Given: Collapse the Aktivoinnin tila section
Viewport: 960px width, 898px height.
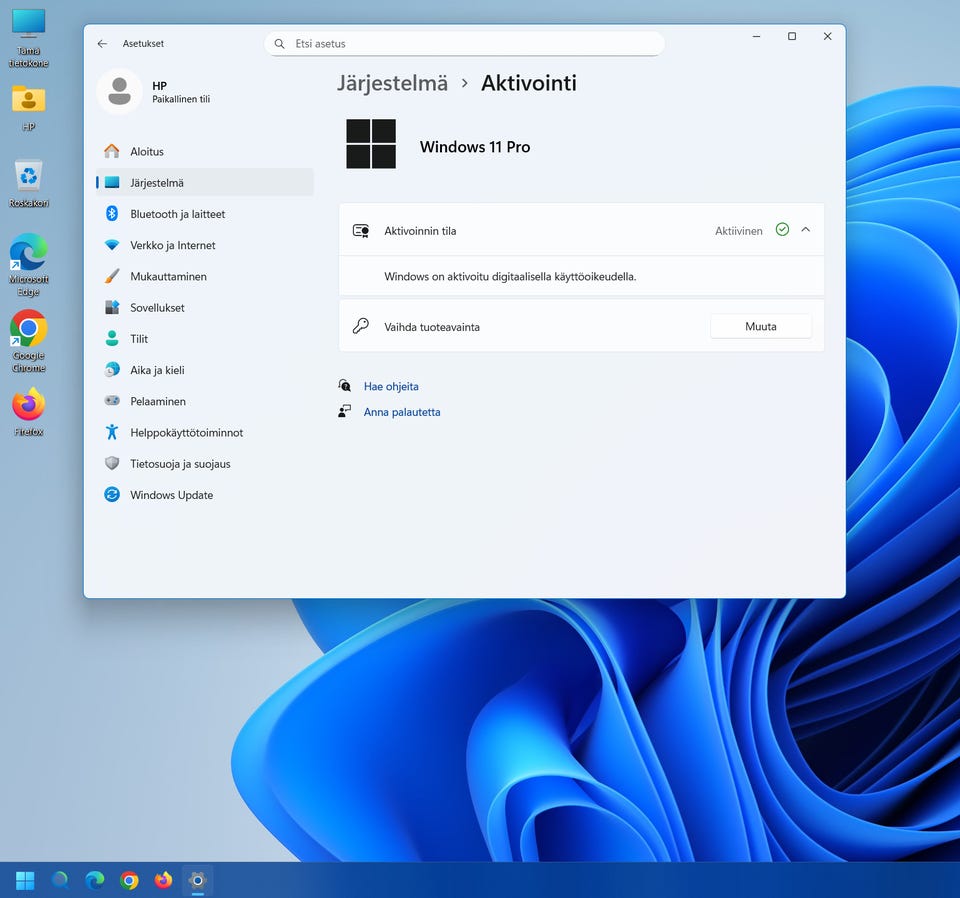Looking at the screenshot, I should click(x=806, y=230).
